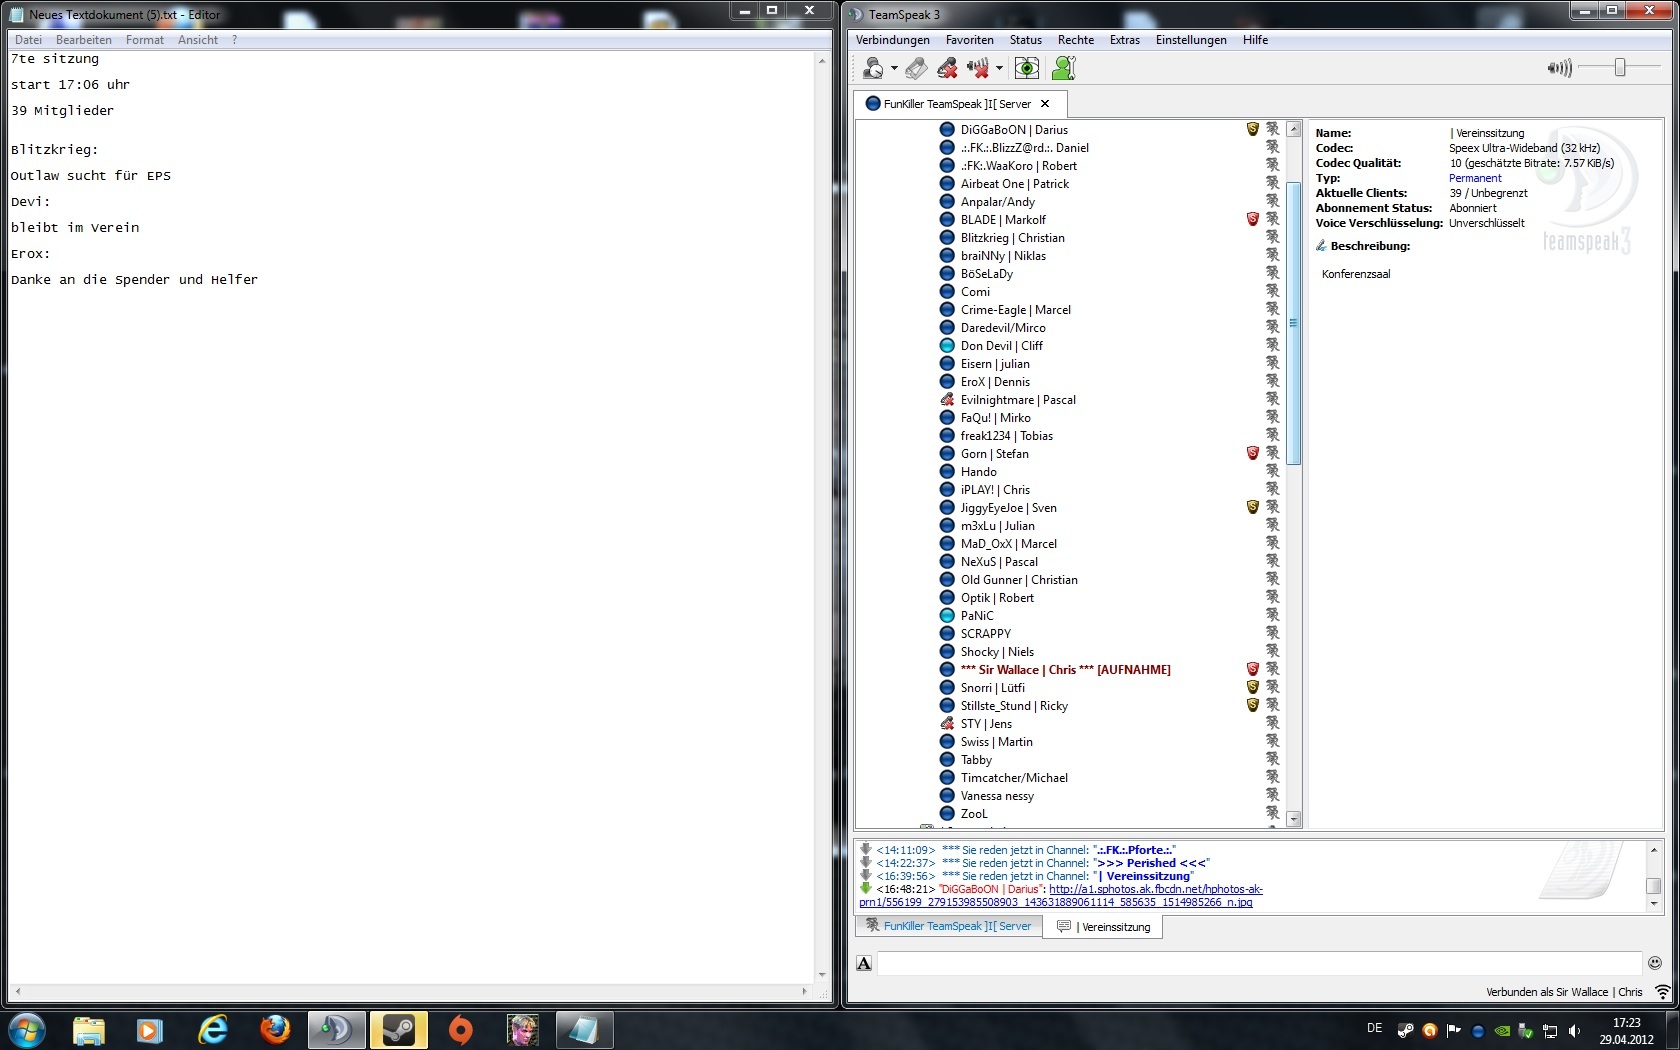Open the Rechte menu
Image resolution: width=1680 pixels, height=1050 pixels.
point(1076,40)
